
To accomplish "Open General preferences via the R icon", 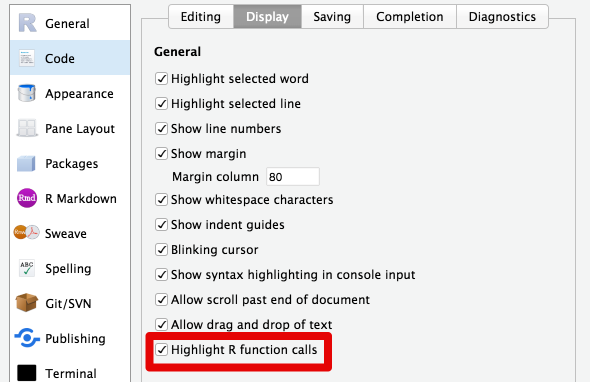I will tap(27, 23).
